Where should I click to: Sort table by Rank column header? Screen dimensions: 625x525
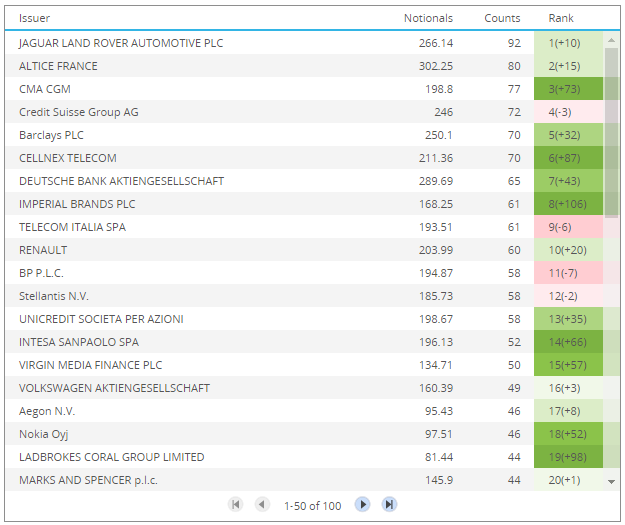point(561,18)
